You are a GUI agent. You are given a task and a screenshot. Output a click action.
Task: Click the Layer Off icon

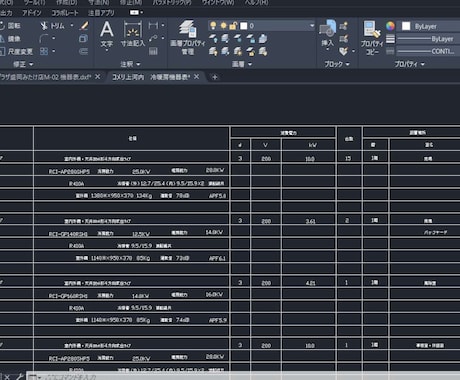click(213, 39)
